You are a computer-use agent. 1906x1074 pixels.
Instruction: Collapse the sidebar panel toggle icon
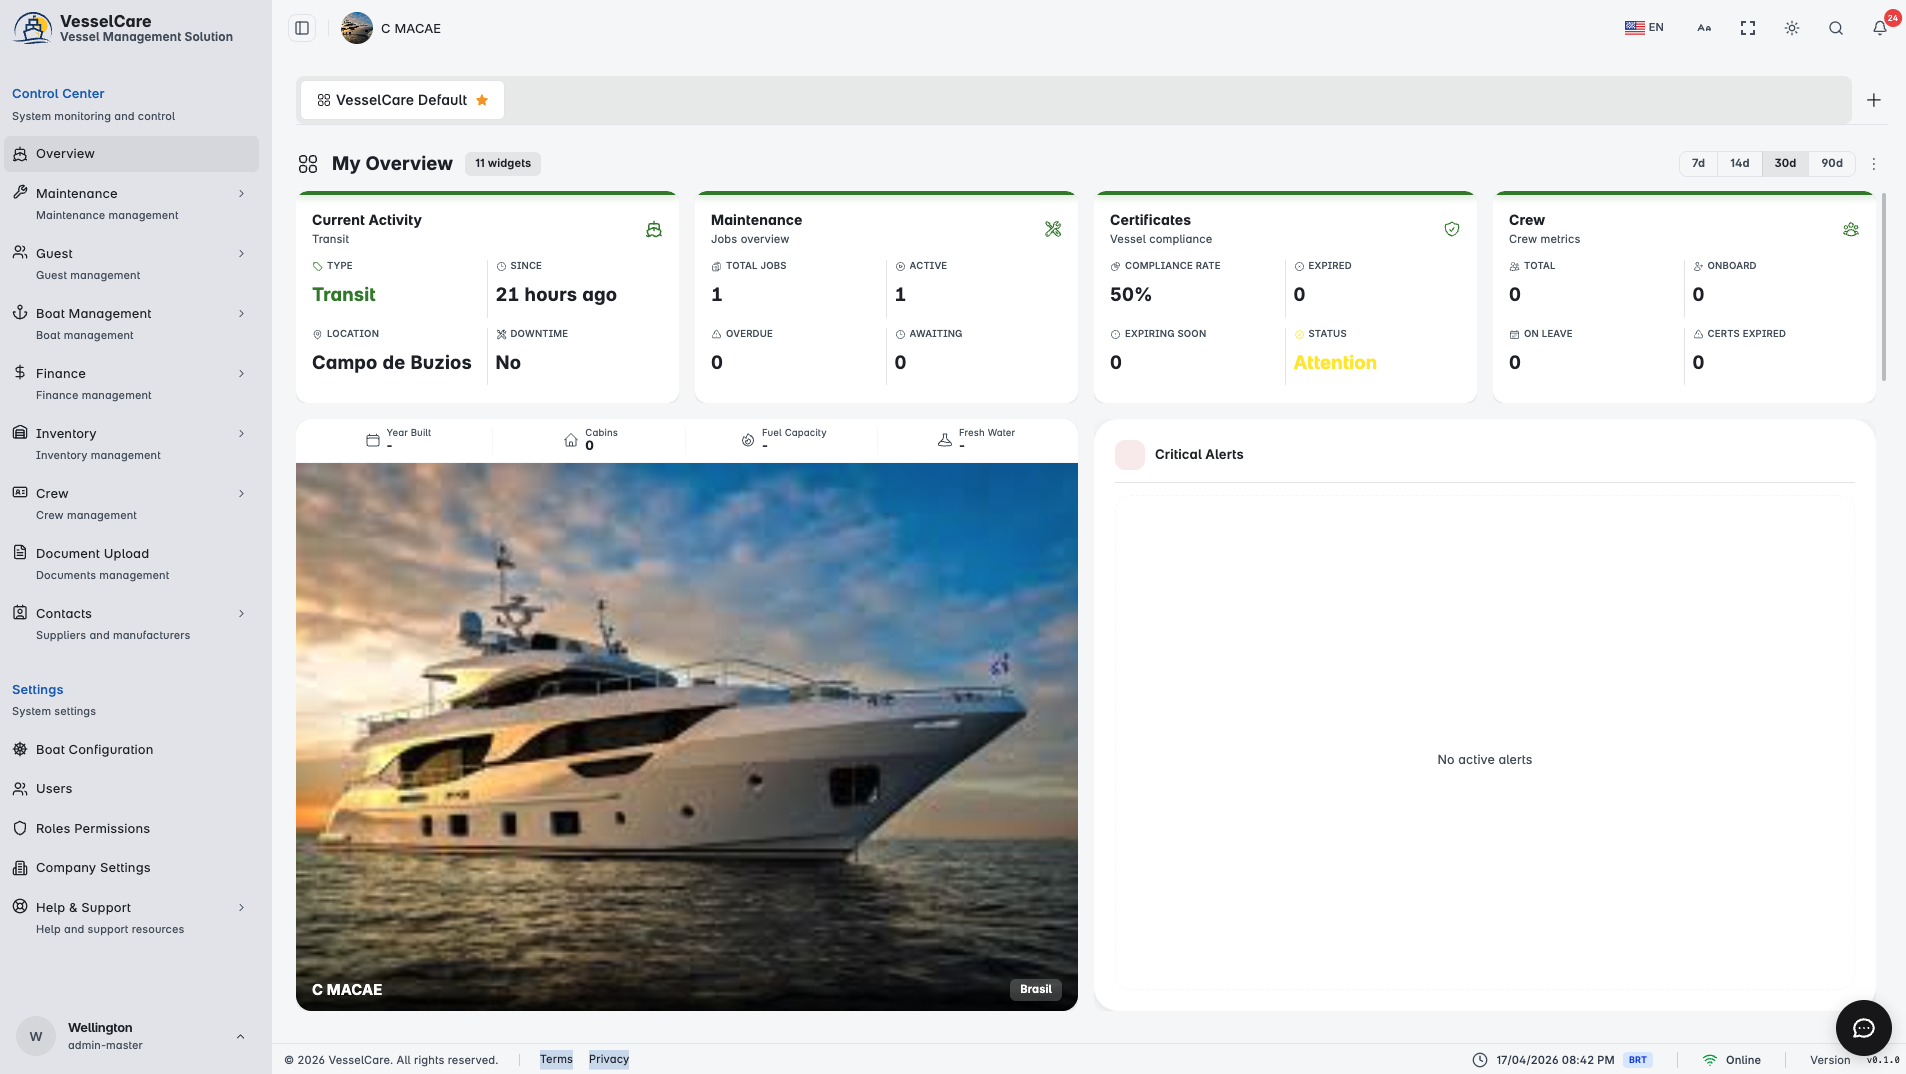pyautogui.click(x=302, y=28)
